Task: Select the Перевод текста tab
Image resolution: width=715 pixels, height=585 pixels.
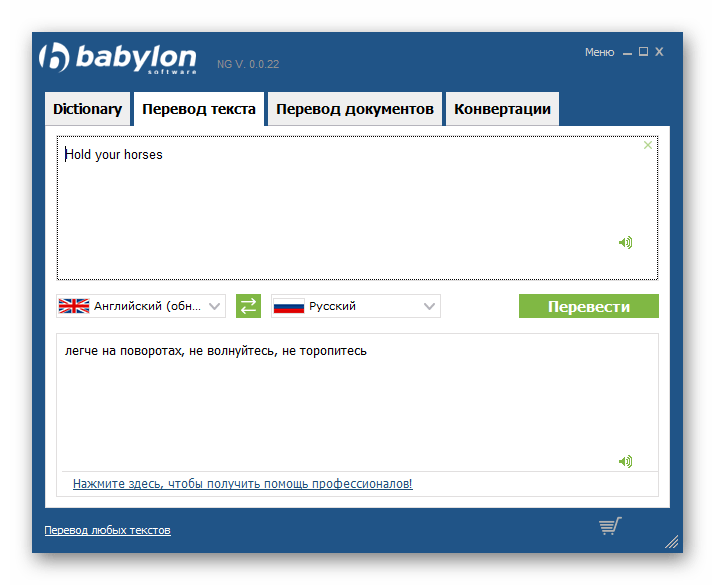Action: pos(199,109)
